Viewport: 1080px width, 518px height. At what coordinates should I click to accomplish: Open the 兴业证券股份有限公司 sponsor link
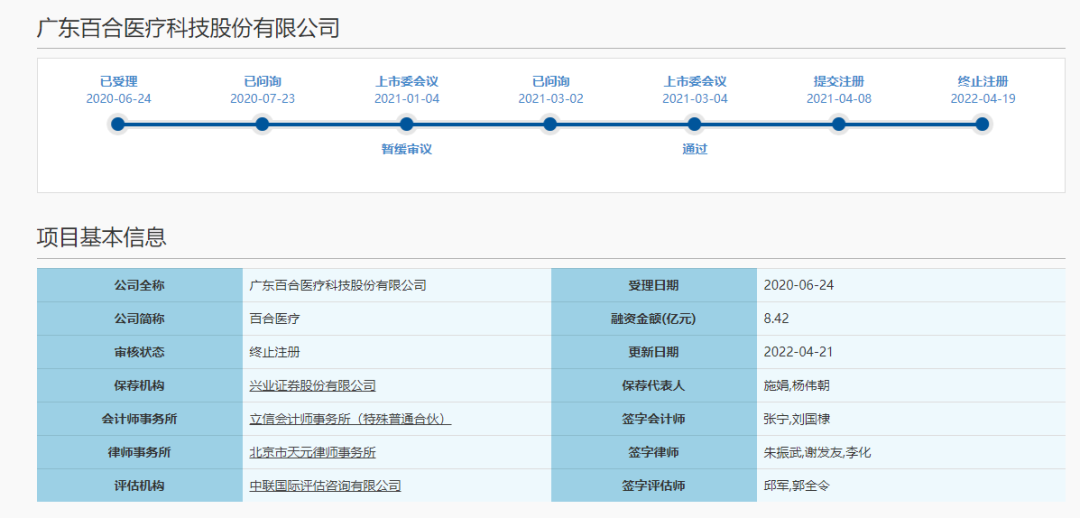point(313,386)
